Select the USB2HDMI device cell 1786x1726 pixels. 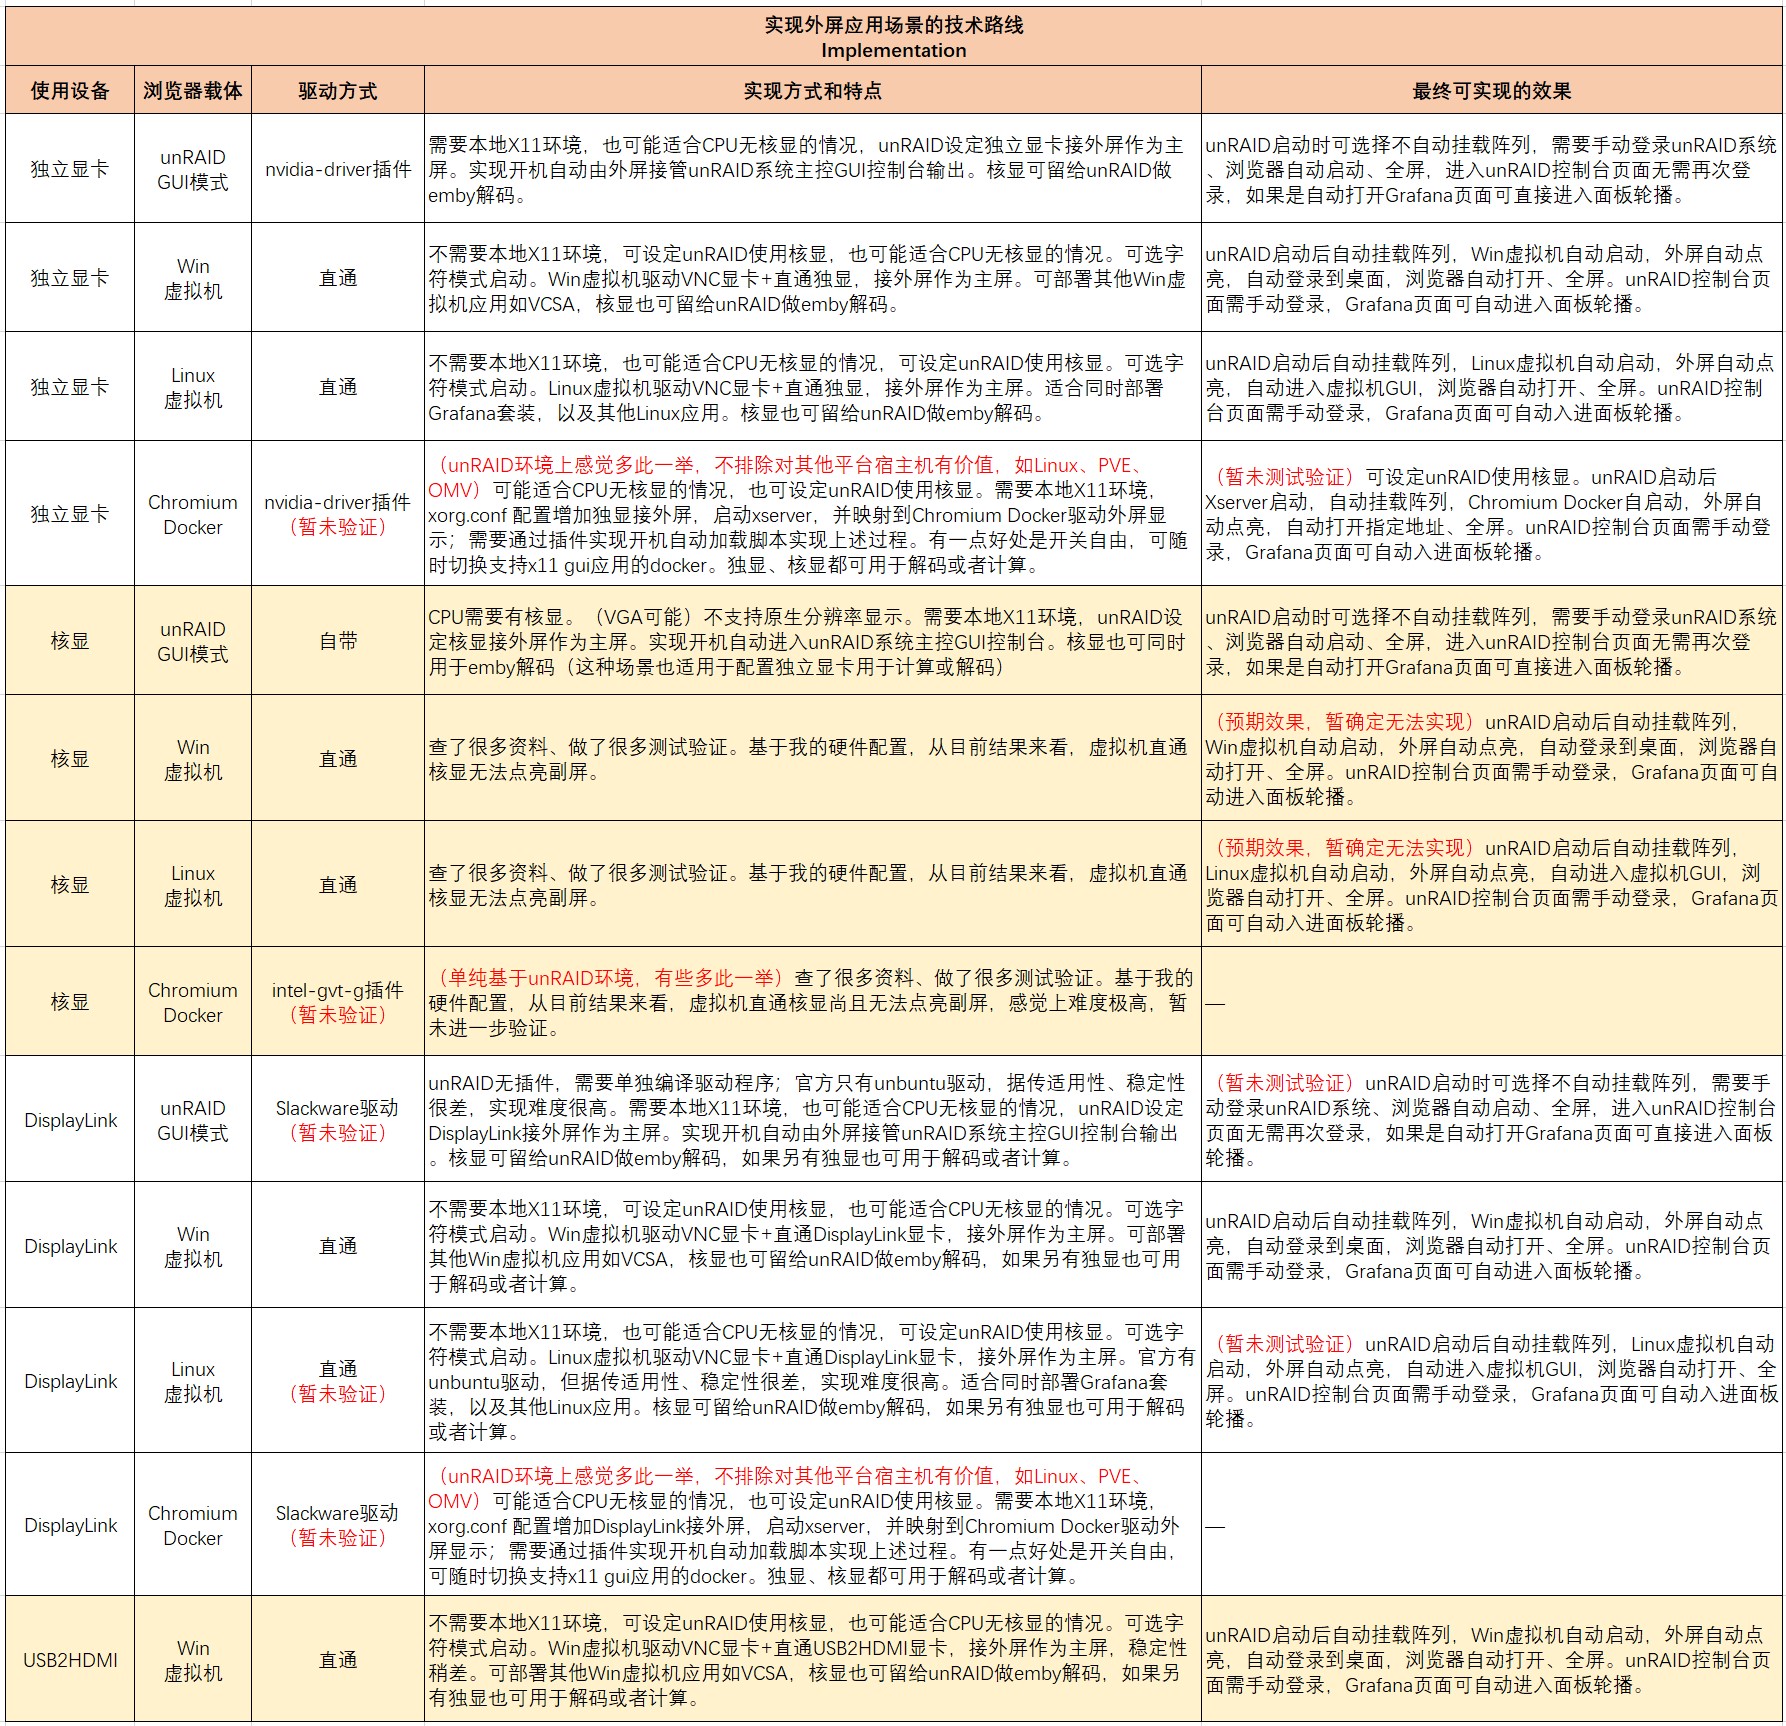coord(70,1659)
